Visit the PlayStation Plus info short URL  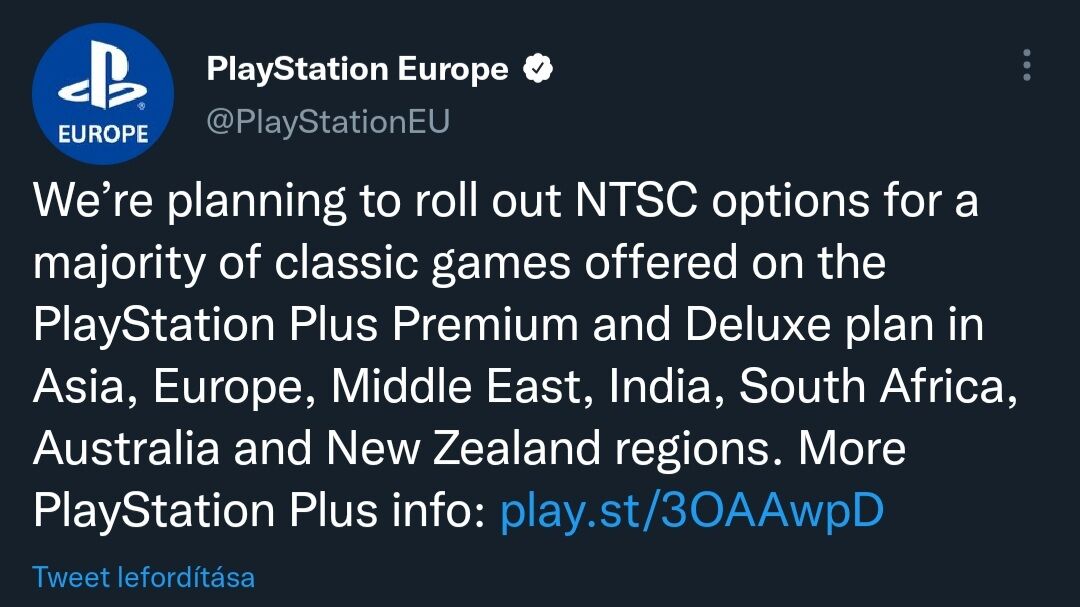(x=691, y=511)
